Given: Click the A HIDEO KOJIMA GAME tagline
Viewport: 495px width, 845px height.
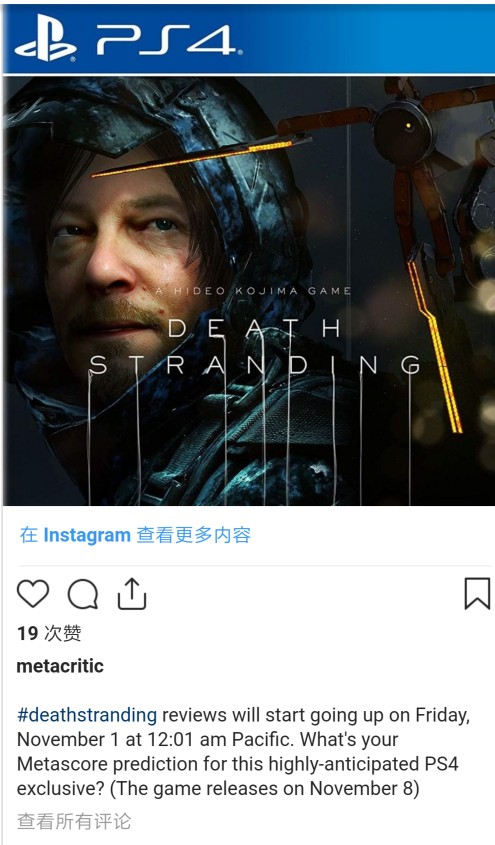Looking at the screenshot, I should (253, 291).
